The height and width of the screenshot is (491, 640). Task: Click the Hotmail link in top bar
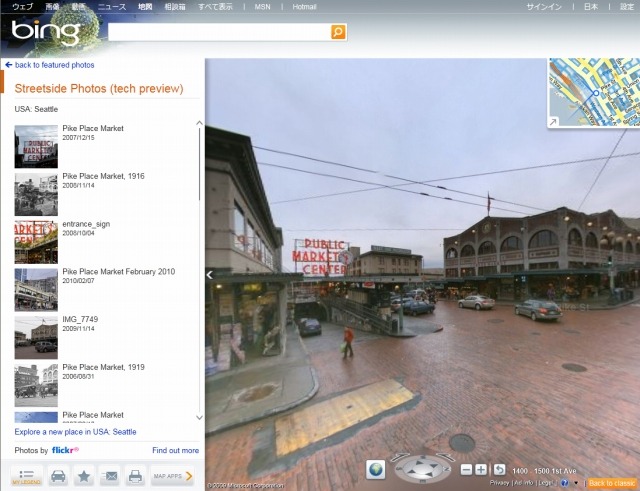(304, 7)
